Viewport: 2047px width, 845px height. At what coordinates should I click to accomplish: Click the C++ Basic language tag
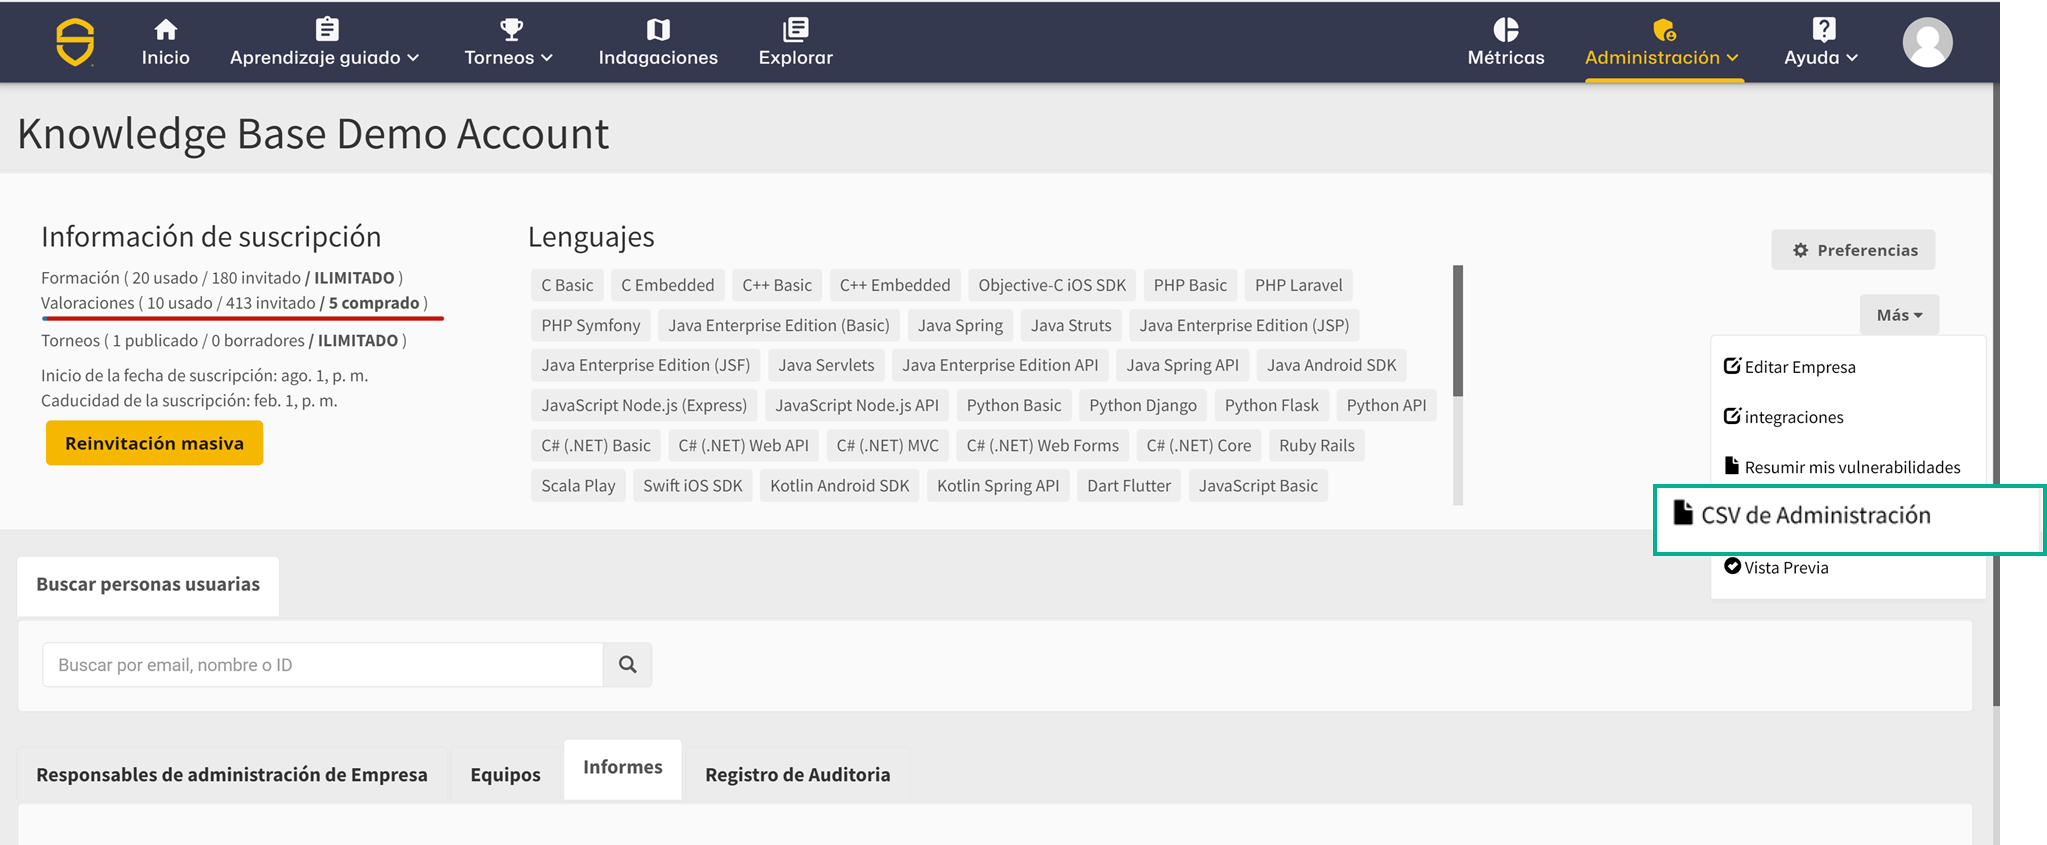pos(777,285)
